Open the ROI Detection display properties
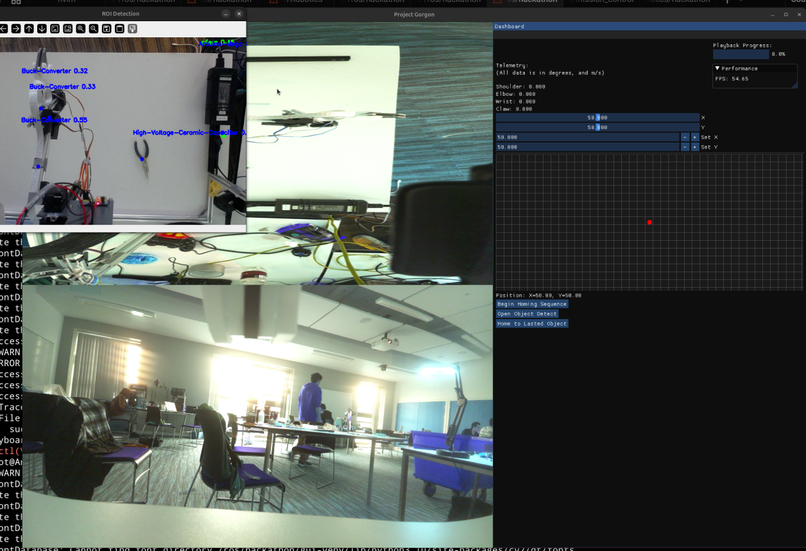 (132, 29)
